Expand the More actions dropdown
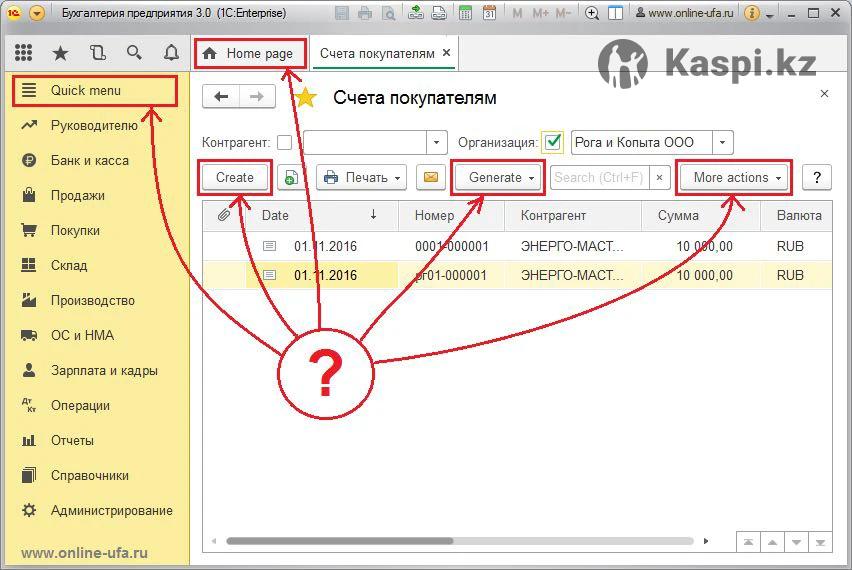The width and height of the screenshot is (852, 570). [x=735, y=178]
